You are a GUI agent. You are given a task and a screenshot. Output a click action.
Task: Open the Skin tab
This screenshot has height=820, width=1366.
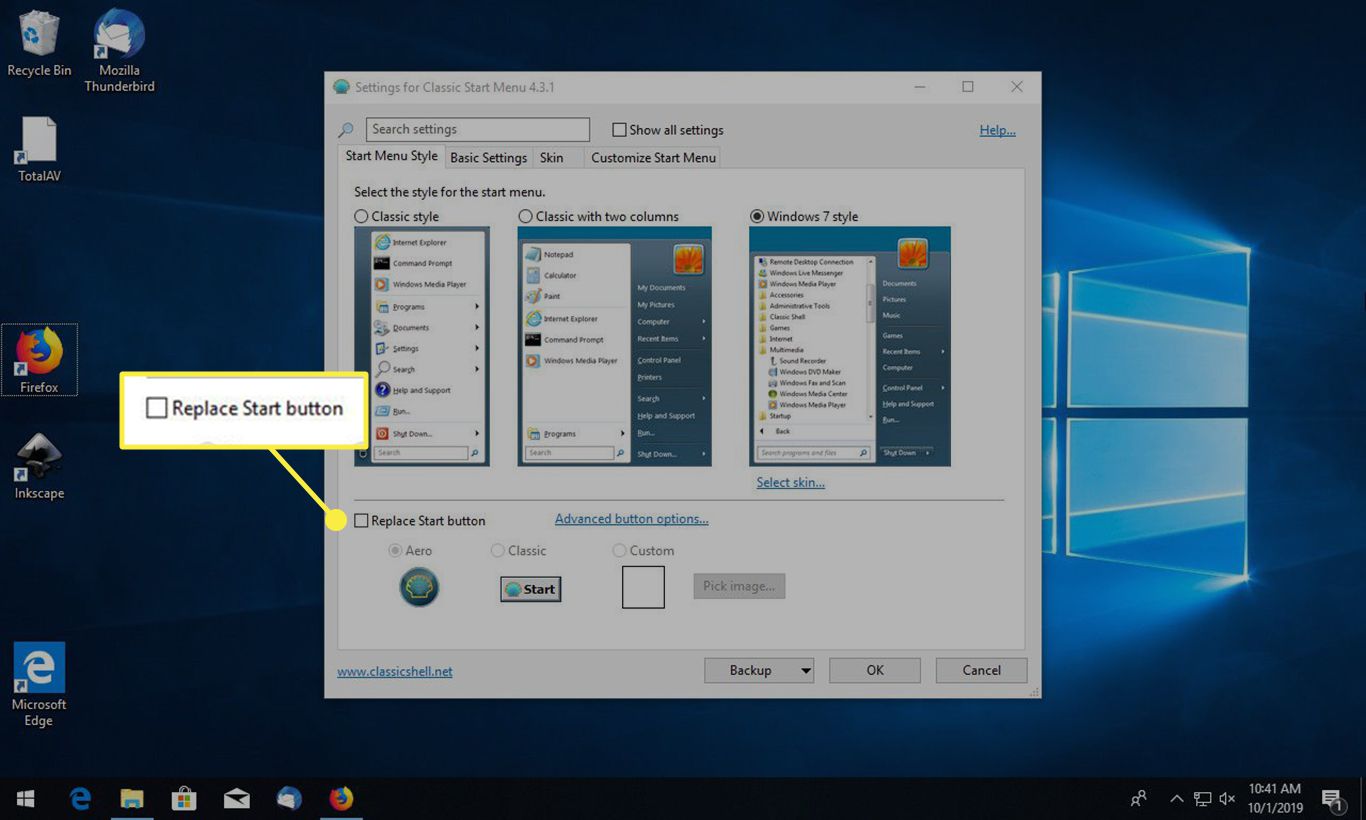click(552, 158)
